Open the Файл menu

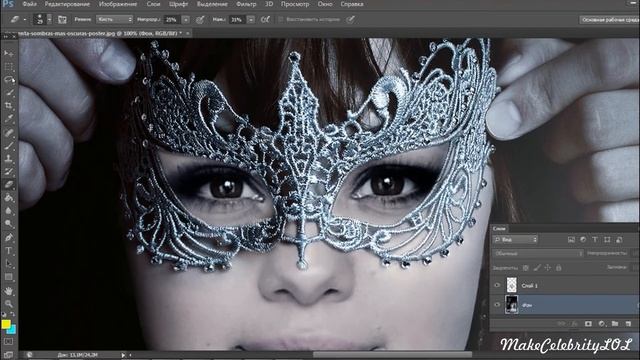click(29, 4)
